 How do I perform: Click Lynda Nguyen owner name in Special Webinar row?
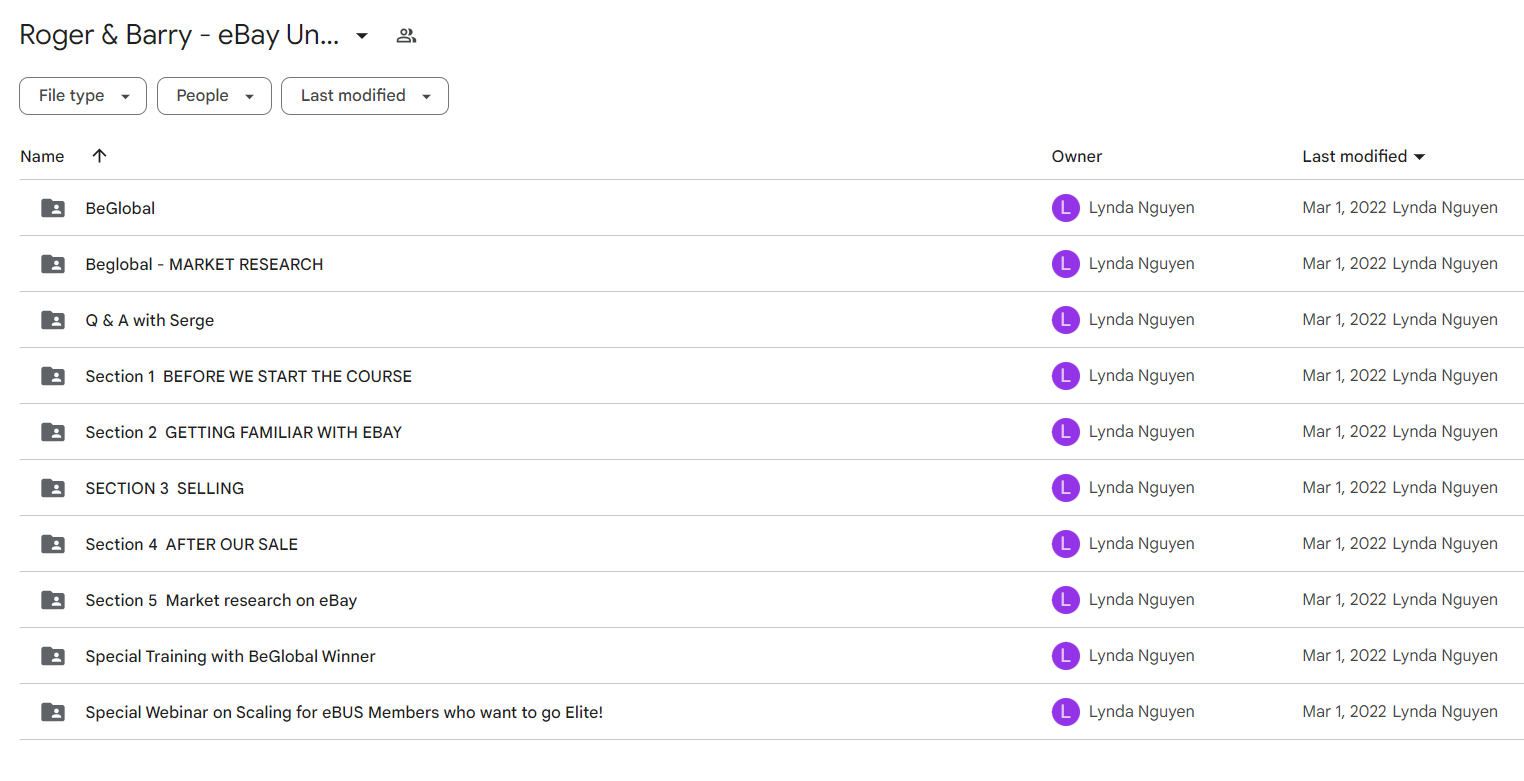pyautogui.click(x=1141, y=712)
